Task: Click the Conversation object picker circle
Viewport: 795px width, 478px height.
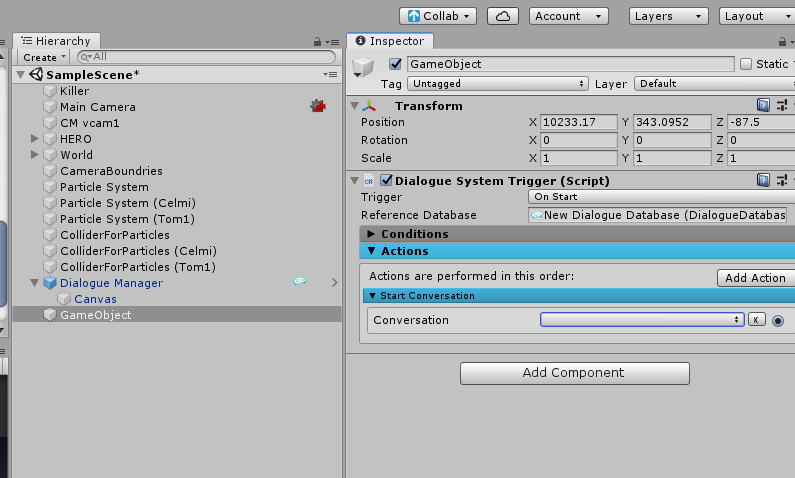Action: coord(778,320)
